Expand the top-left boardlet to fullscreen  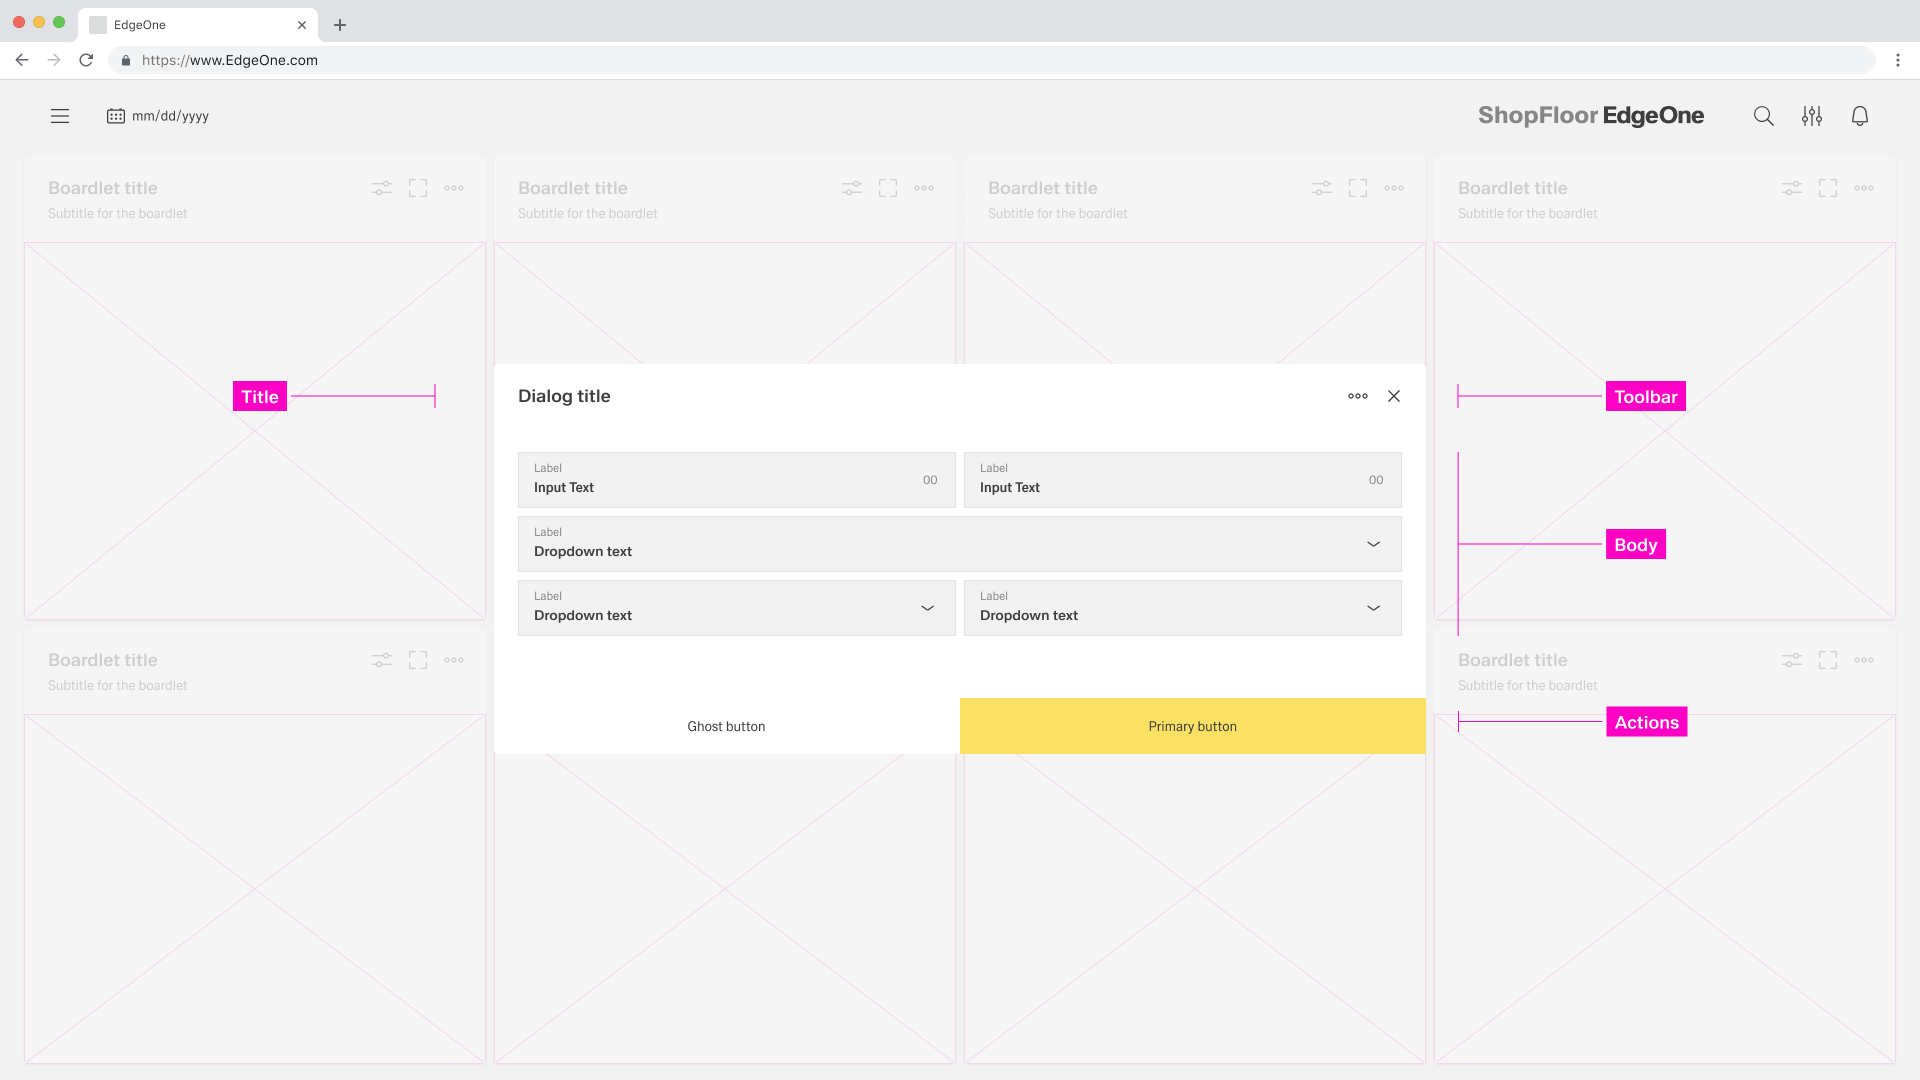(418, 188)
